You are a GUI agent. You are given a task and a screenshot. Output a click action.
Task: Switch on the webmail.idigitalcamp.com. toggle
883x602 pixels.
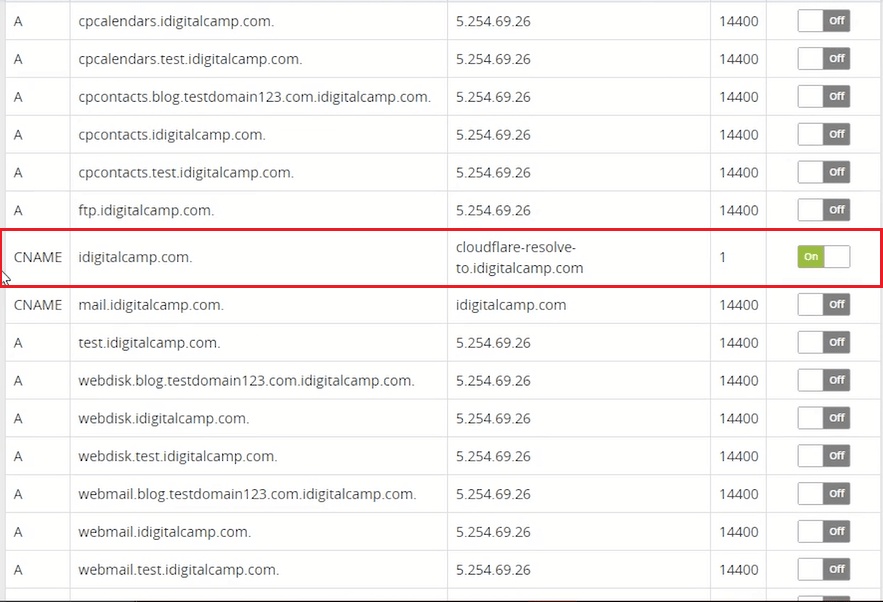[823, 532]
